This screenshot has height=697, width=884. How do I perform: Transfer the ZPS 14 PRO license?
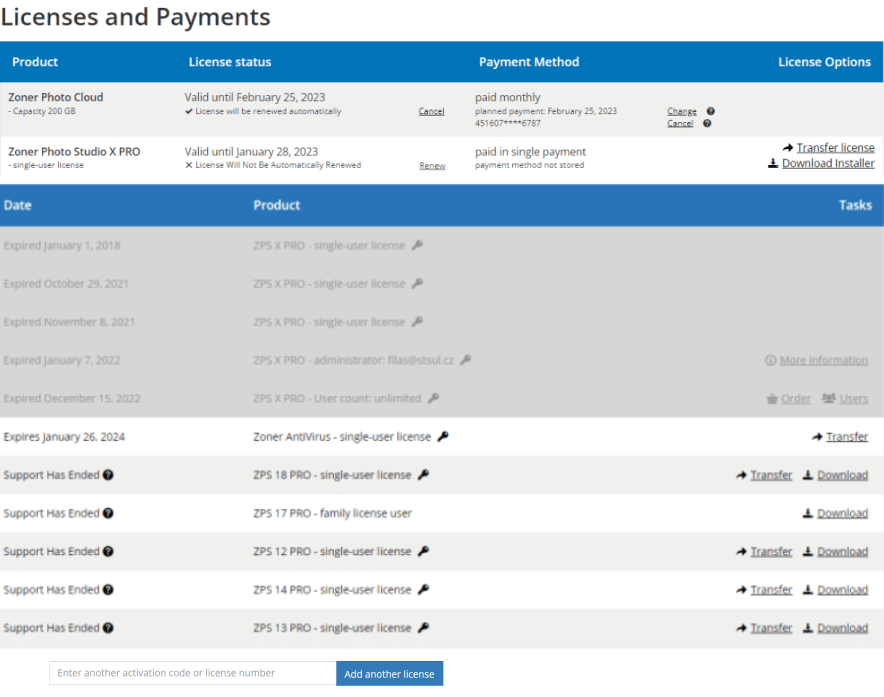[771, 590]
